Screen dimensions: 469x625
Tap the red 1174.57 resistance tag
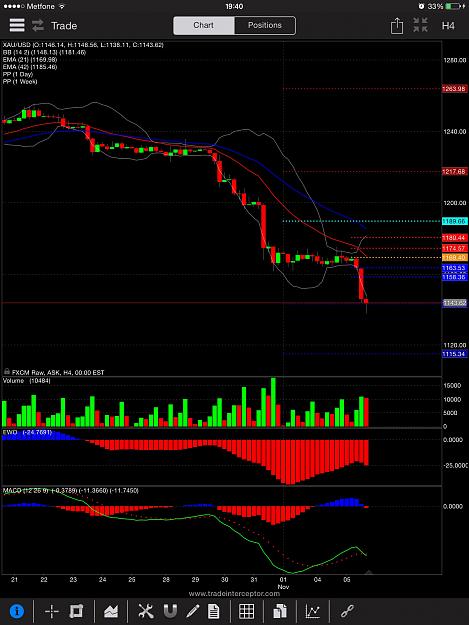tap(454, 248)
